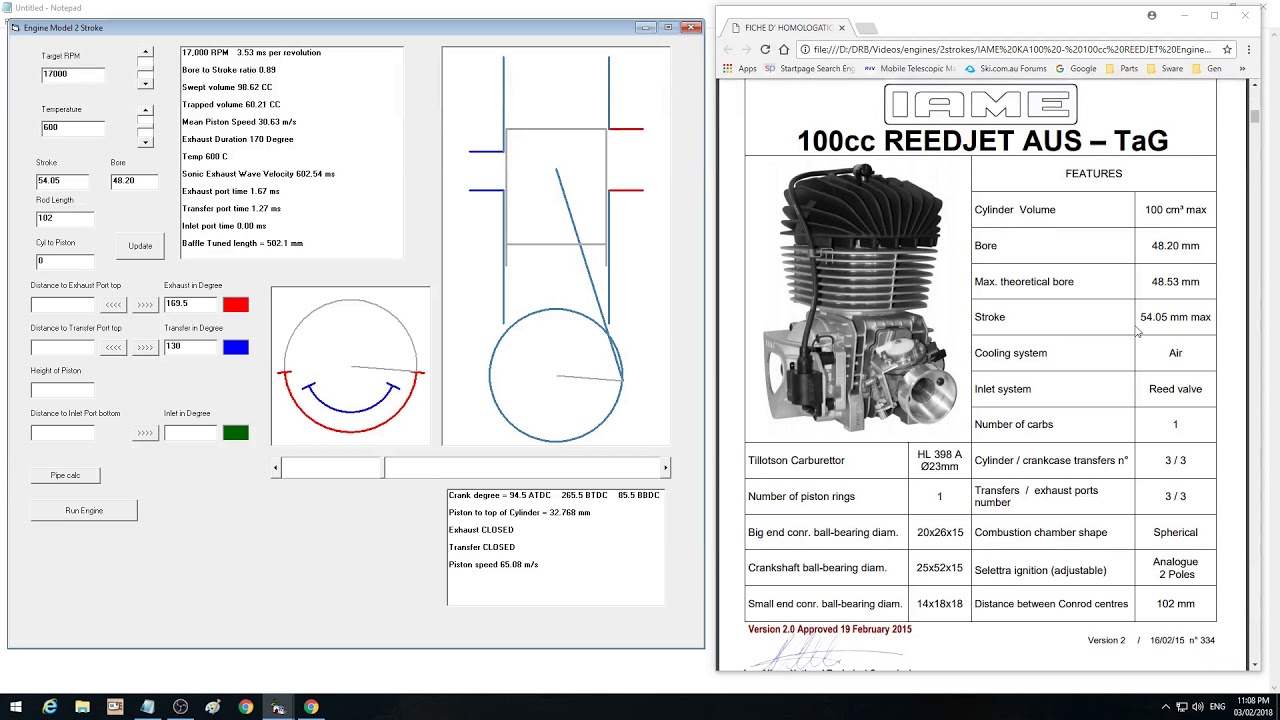Click 'Baffle Tuned length = 502.1 mm' line
Viewport: 1280px width, 720px height.
coord(242,243)
